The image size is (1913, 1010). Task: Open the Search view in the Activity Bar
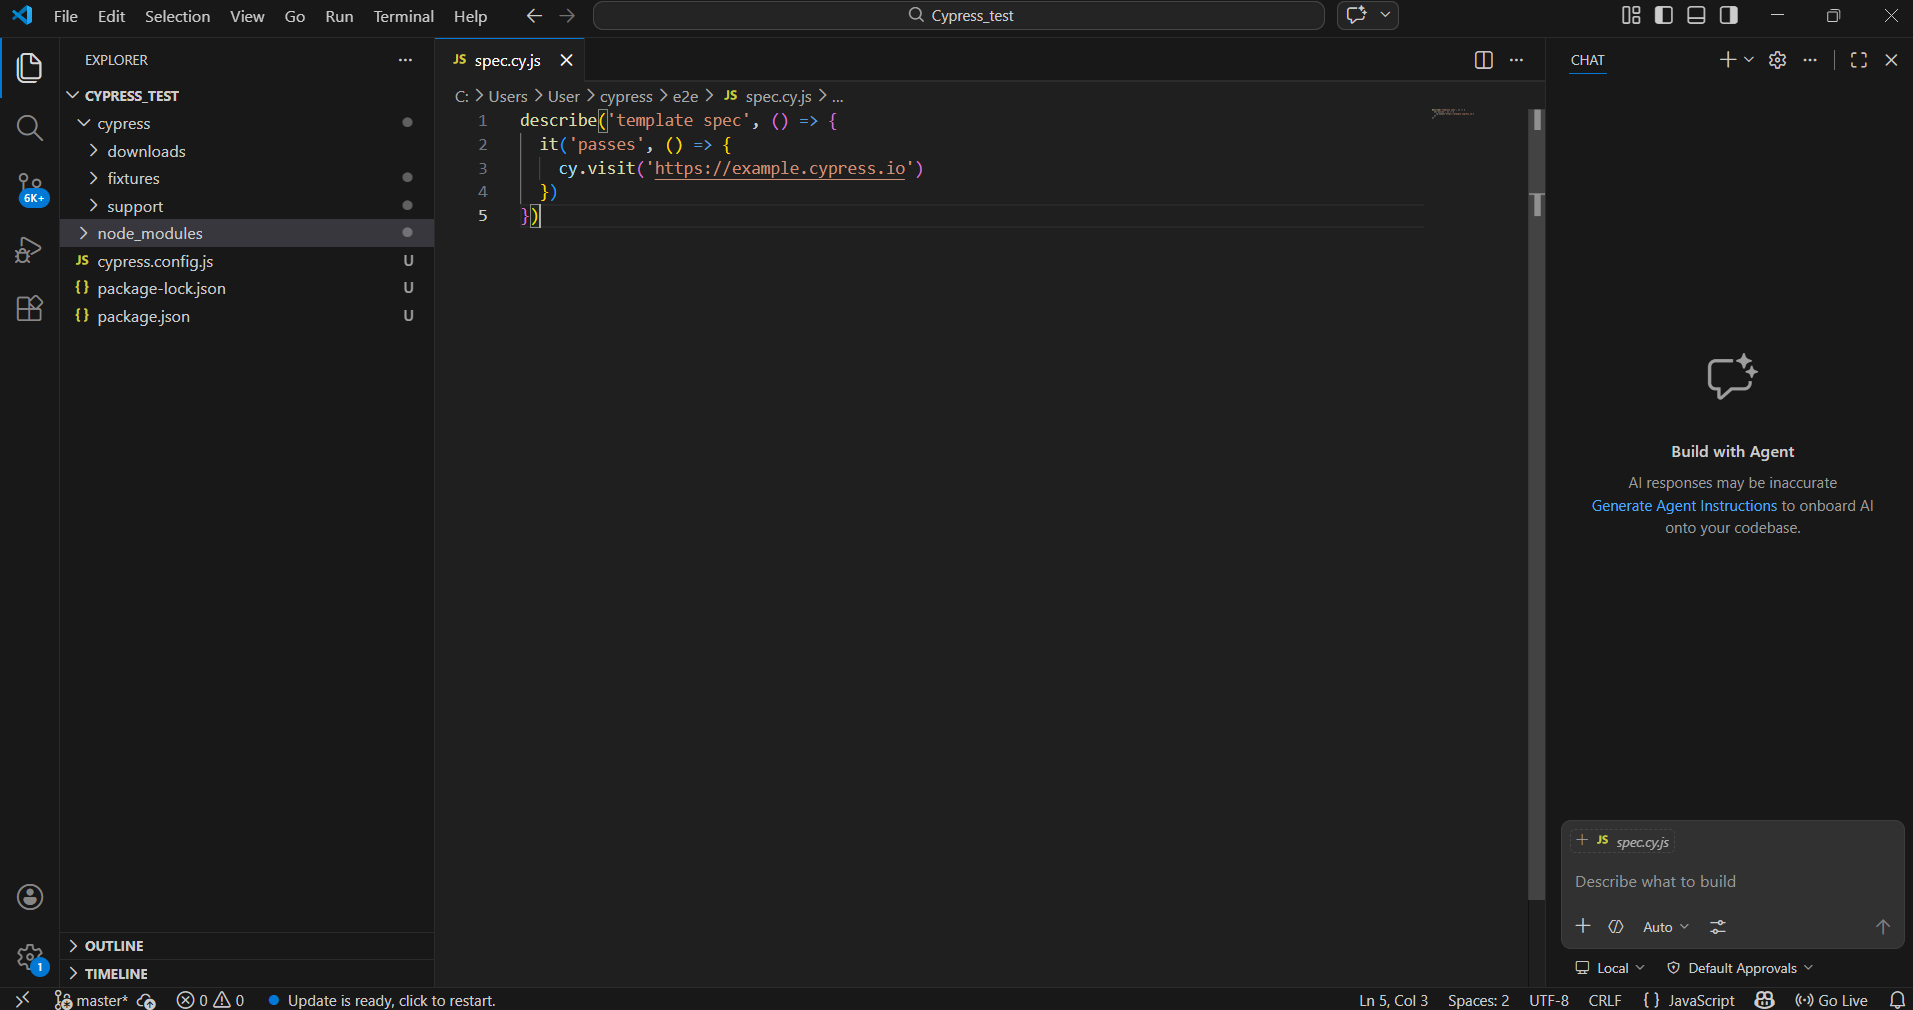(29, 128)
